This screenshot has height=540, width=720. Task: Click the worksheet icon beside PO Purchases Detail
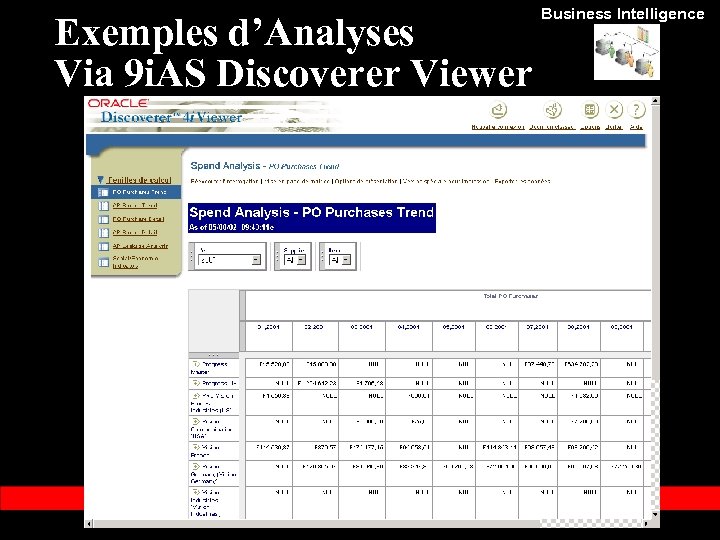tap(103, 219)
